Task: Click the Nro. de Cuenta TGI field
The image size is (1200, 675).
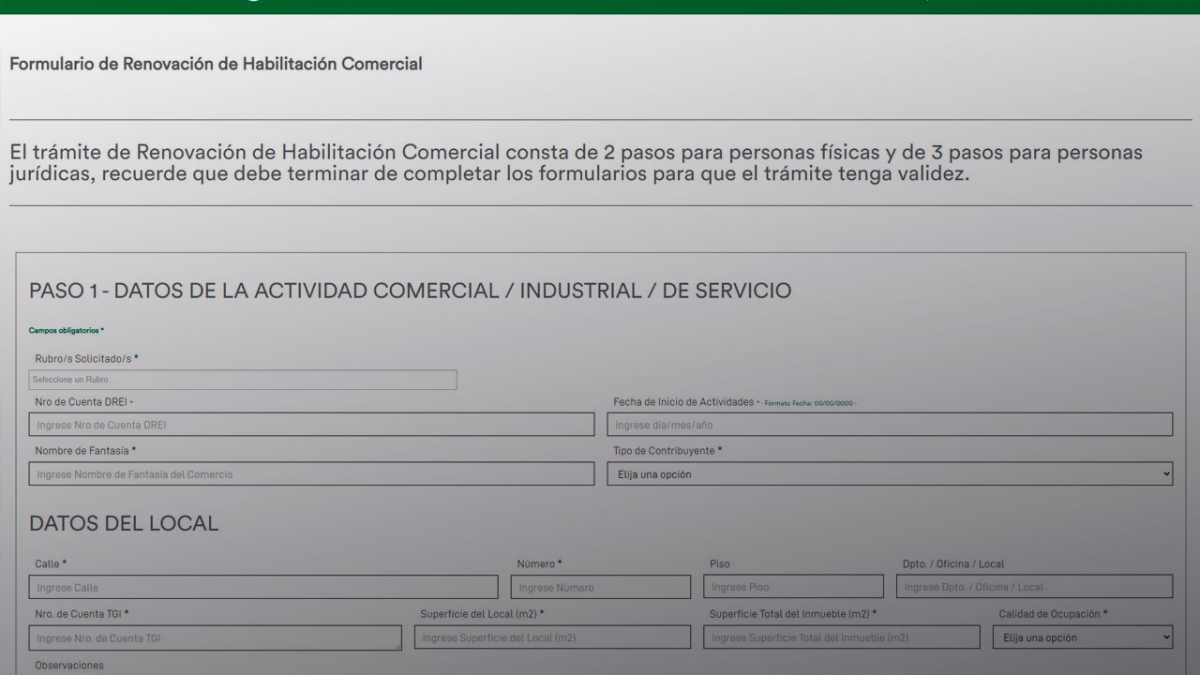Action: coord(215,638)
